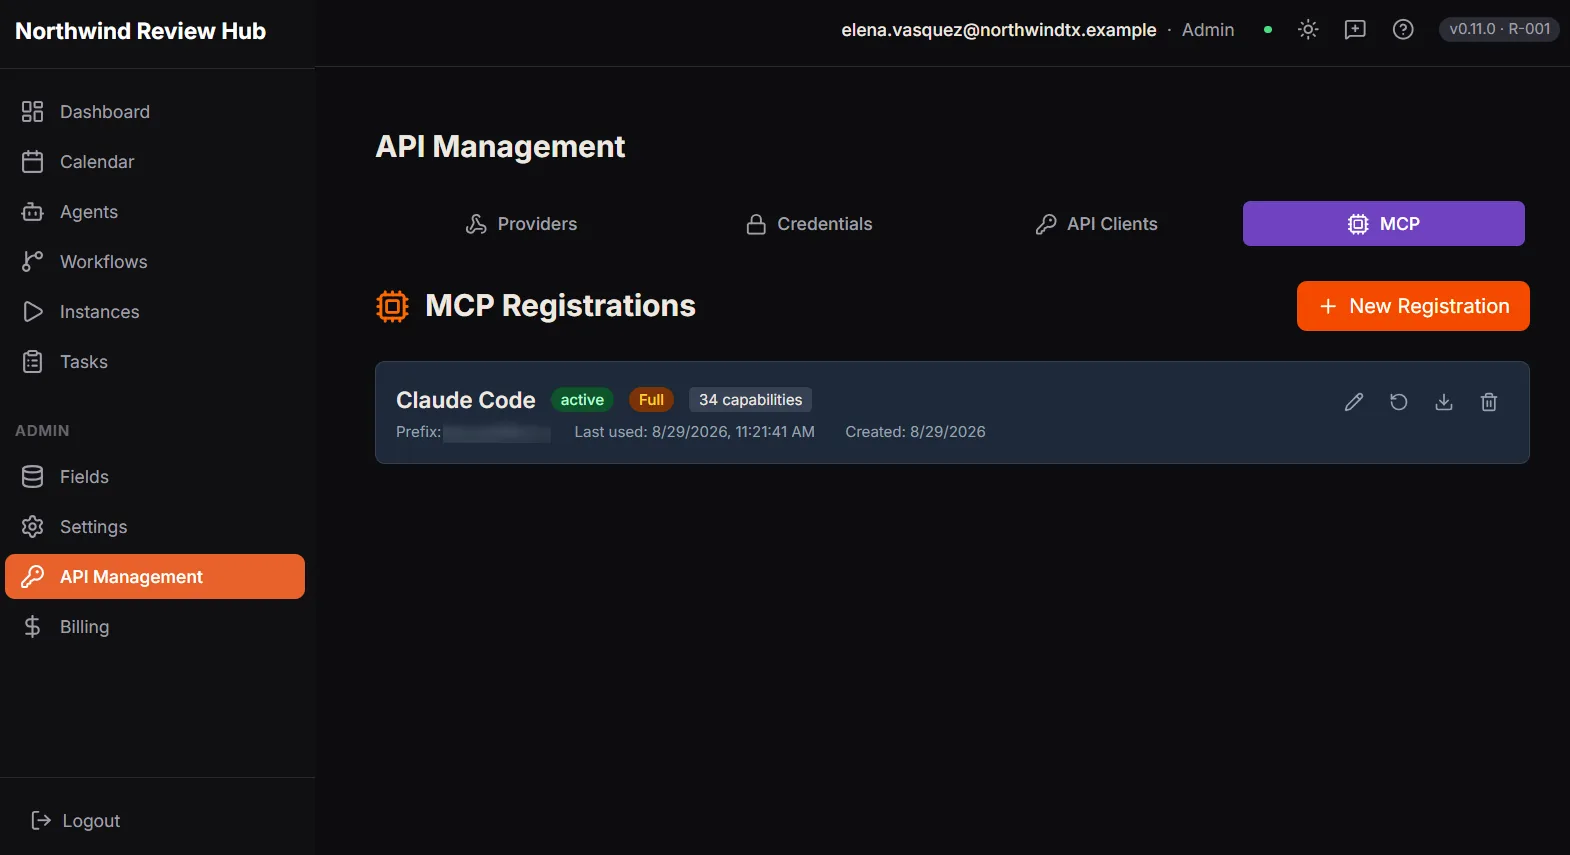Viewport: 1570px width, 855px height.
Task: Regenerate Claude Code key with rotate icon
Action: click(1399, 402)
